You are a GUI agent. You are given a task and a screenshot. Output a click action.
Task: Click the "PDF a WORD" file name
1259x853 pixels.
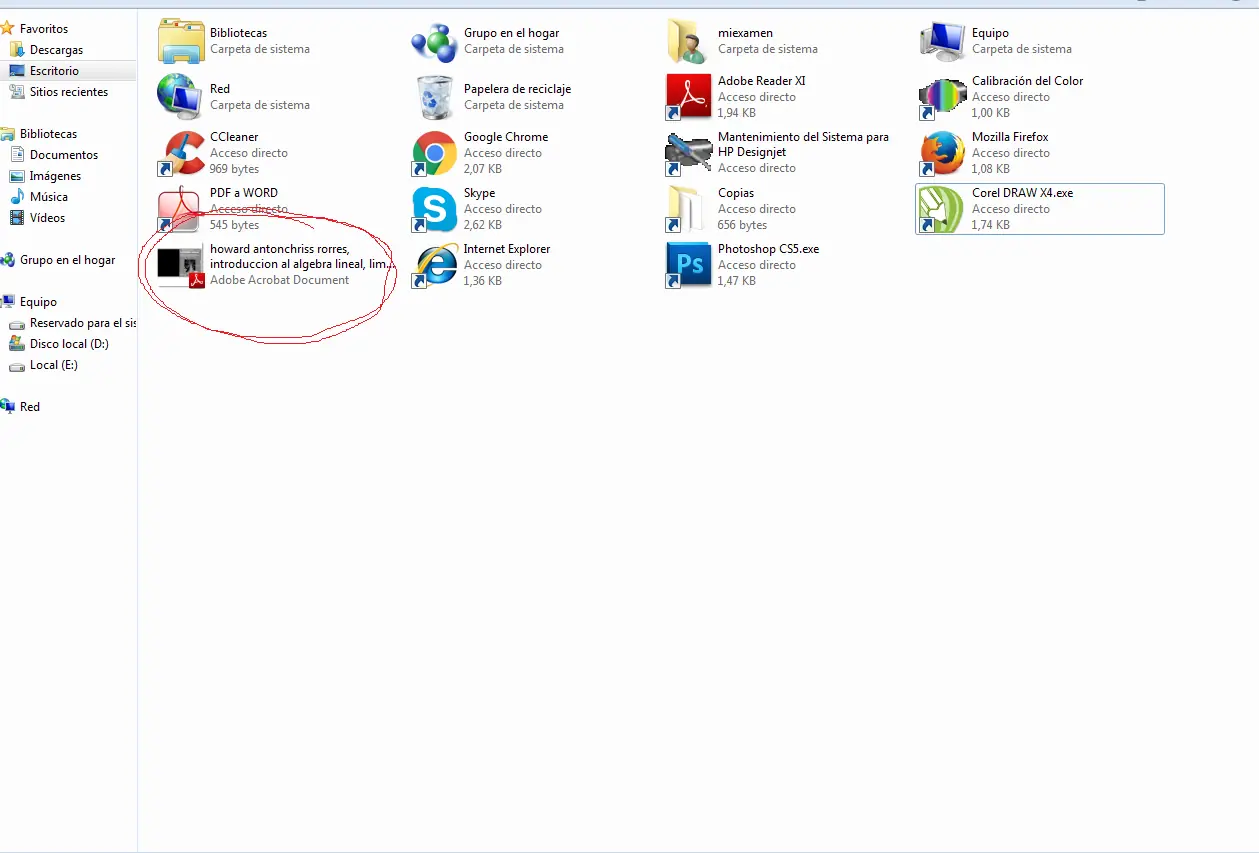[x=244, y=193]
